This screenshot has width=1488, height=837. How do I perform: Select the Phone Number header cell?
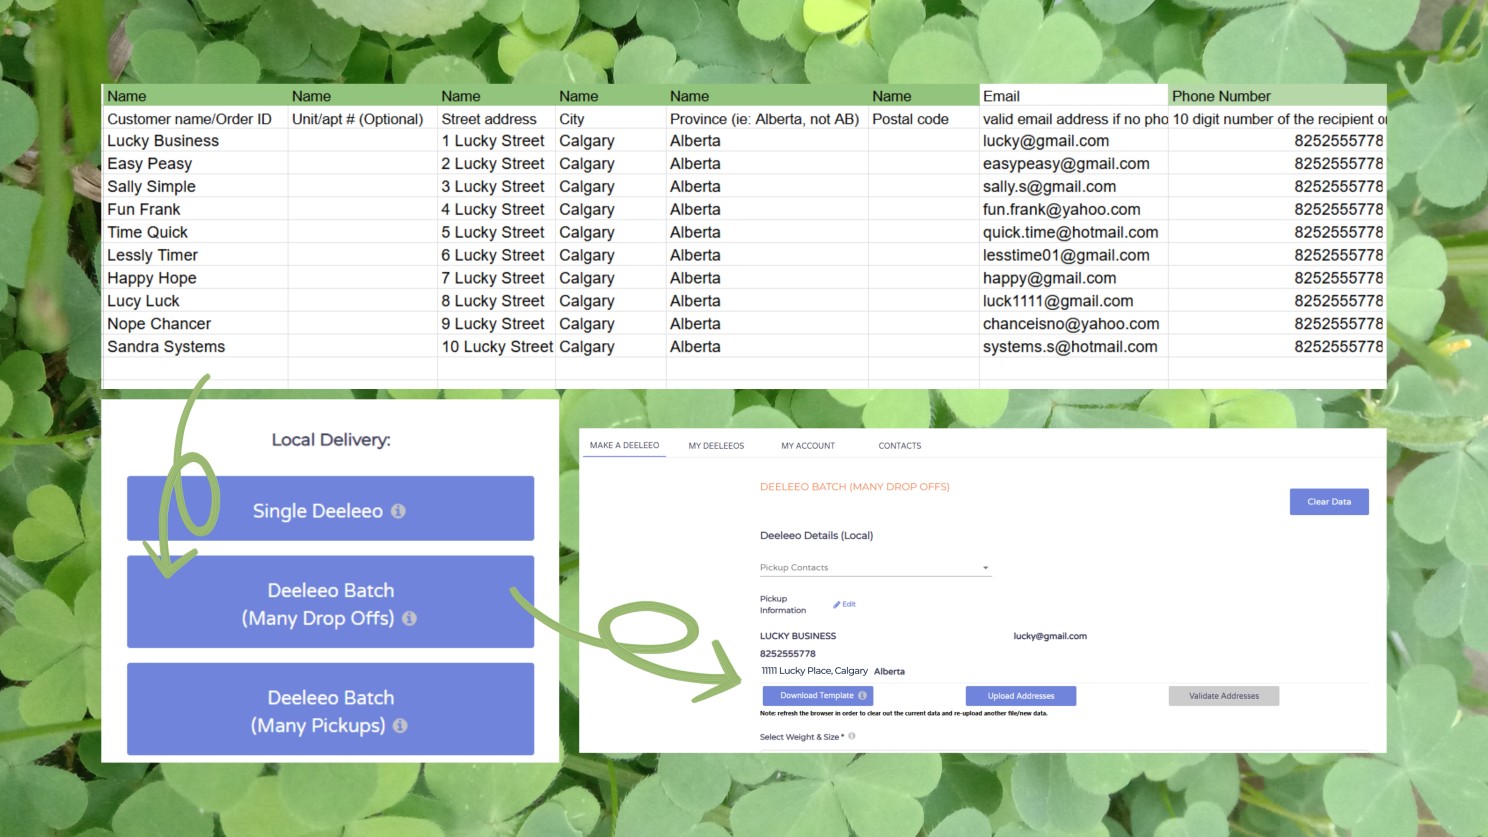[1277, 96]
